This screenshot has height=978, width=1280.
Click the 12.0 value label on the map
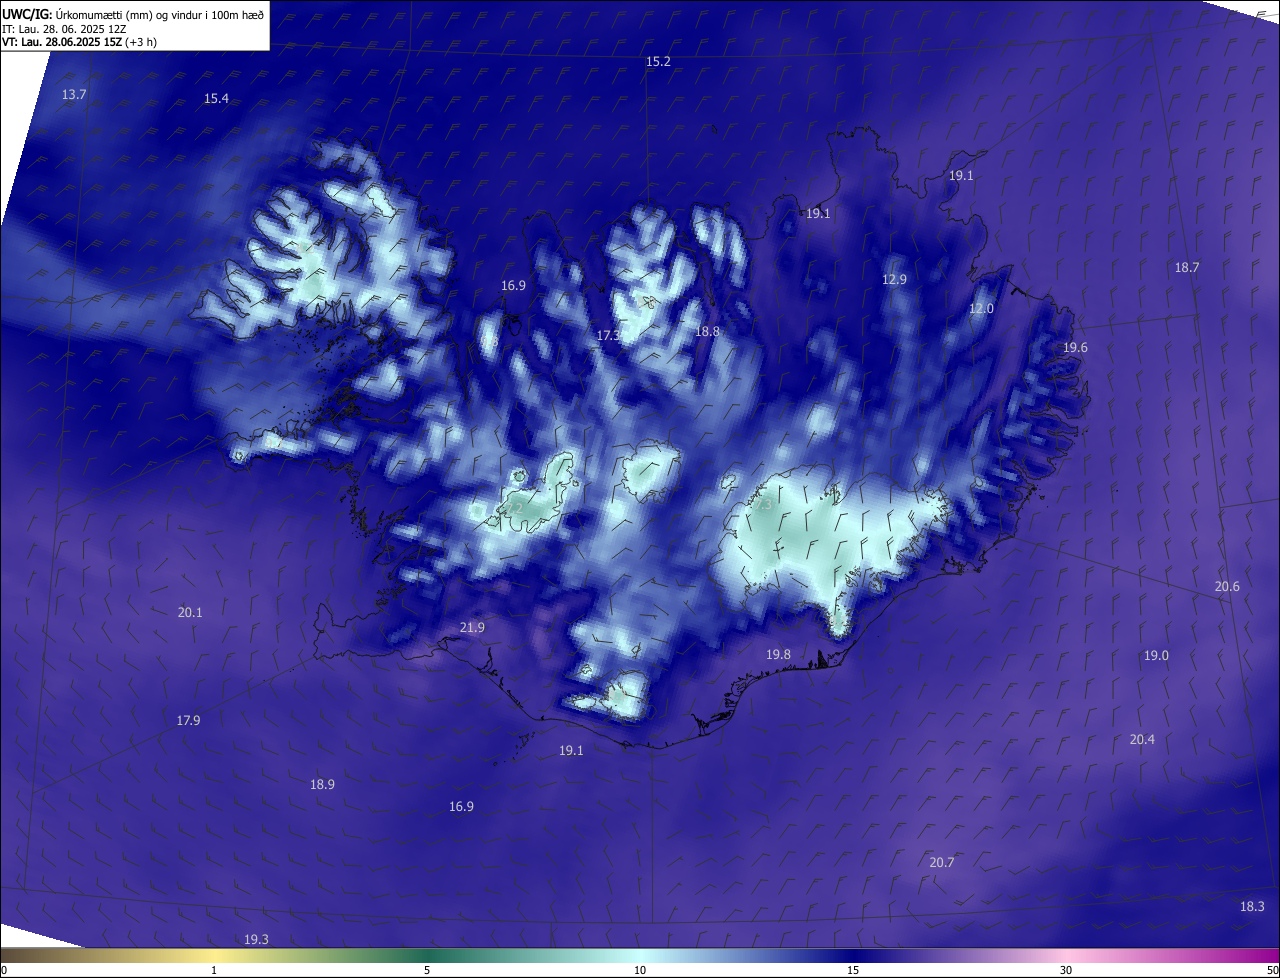pos(982,309)
